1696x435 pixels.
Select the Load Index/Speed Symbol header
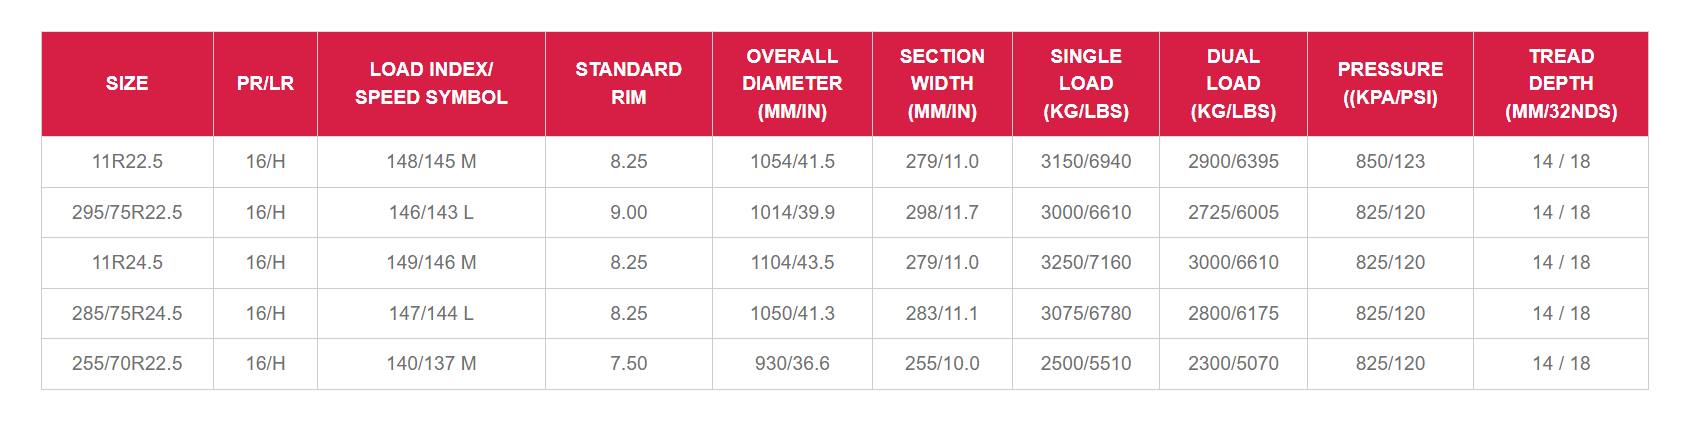[431, 84]
